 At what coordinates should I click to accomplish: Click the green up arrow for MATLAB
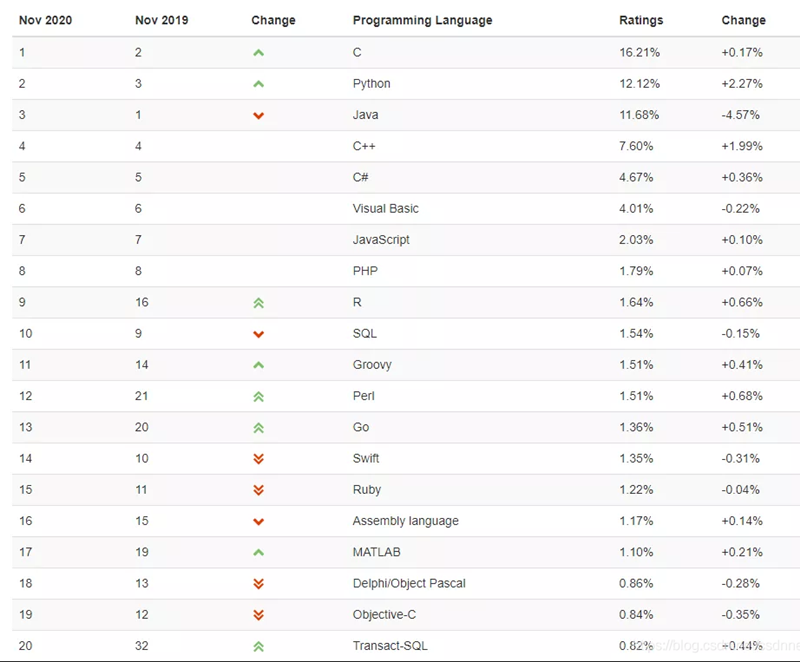pyautogui.click(x=259, y=552)
